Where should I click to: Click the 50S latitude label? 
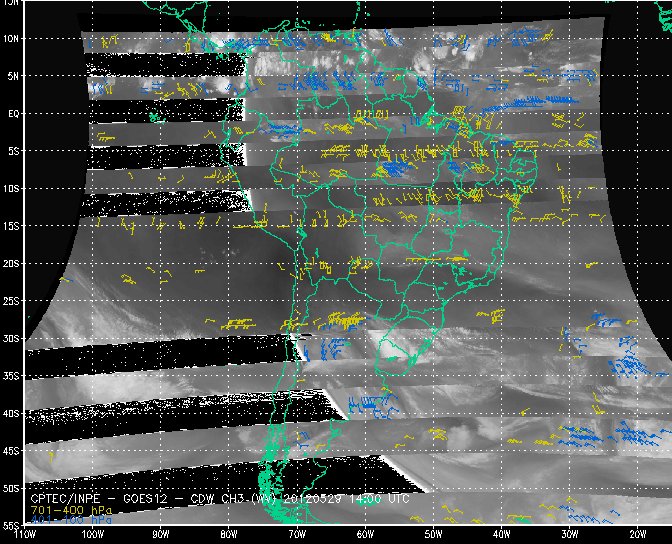(11, 489)
